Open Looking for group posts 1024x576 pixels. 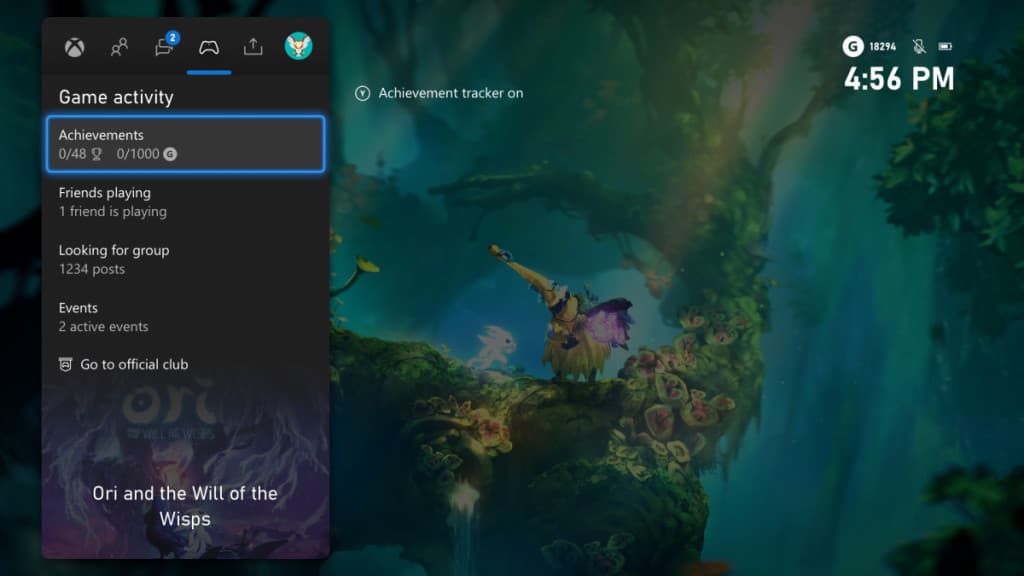tap(185, 259)
